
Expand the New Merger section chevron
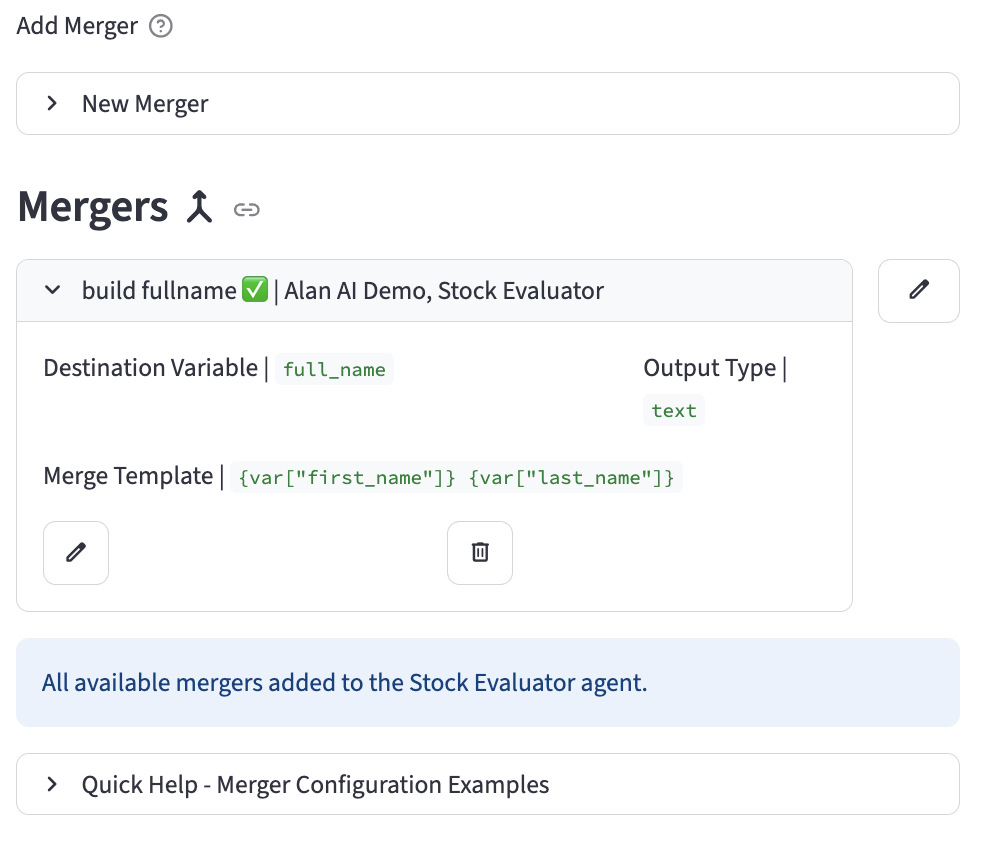pos(52,103)
